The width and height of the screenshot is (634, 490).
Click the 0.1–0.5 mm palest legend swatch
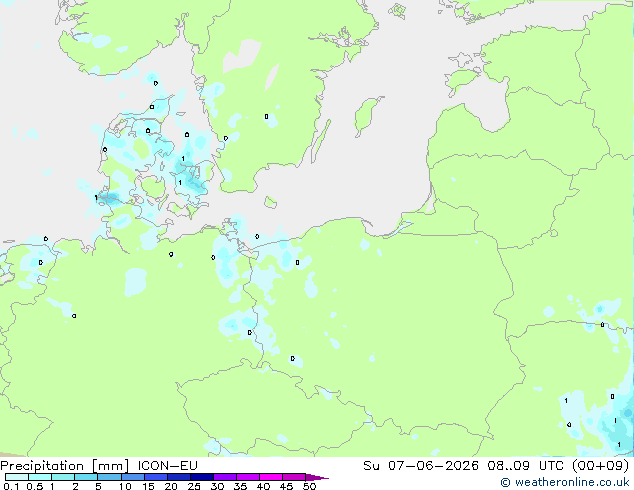tap(17, 477)
